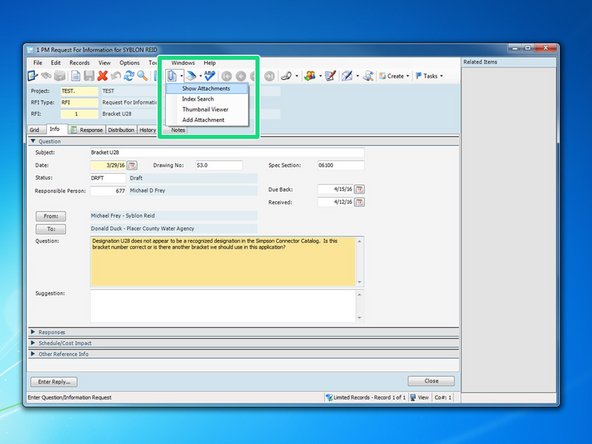Click the To: button

coord(51,229)
